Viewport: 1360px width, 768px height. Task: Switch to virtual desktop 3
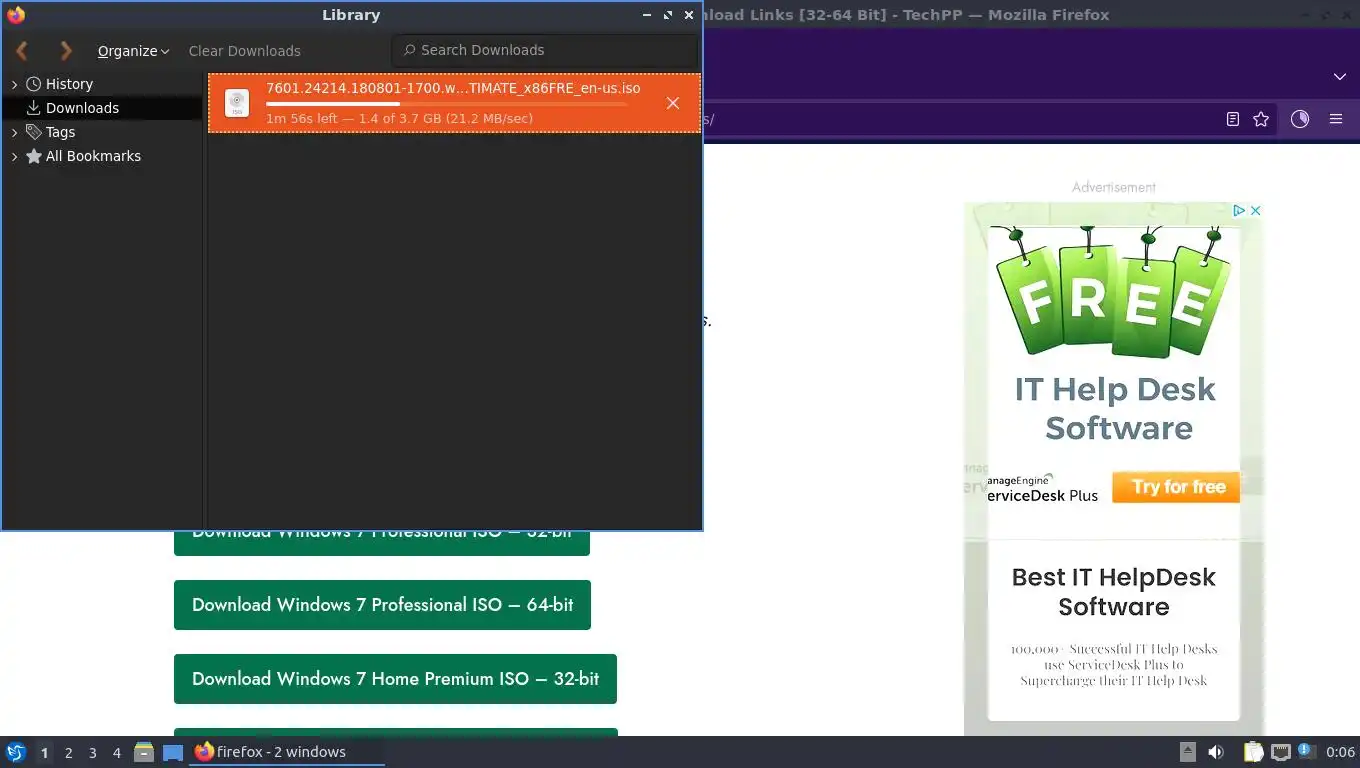[x=92, y=753]
